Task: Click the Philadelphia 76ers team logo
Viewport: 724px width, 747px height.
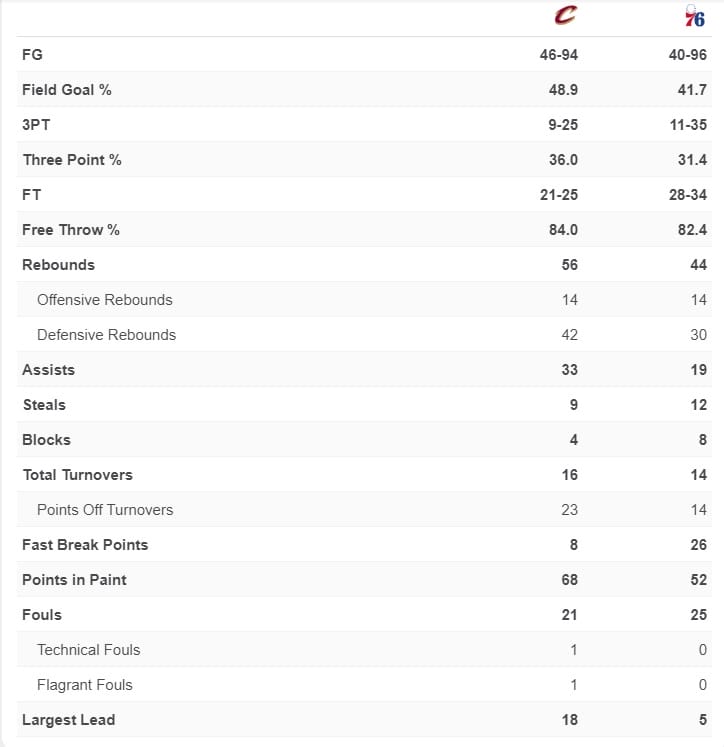Action: (694, 17)
